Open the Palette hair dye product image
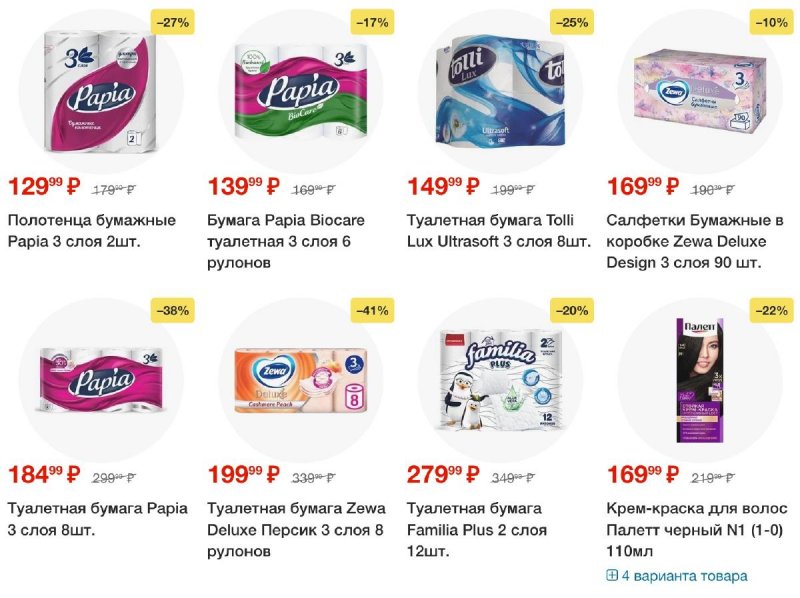The image size is (800, 598). (x=700, y=381)
